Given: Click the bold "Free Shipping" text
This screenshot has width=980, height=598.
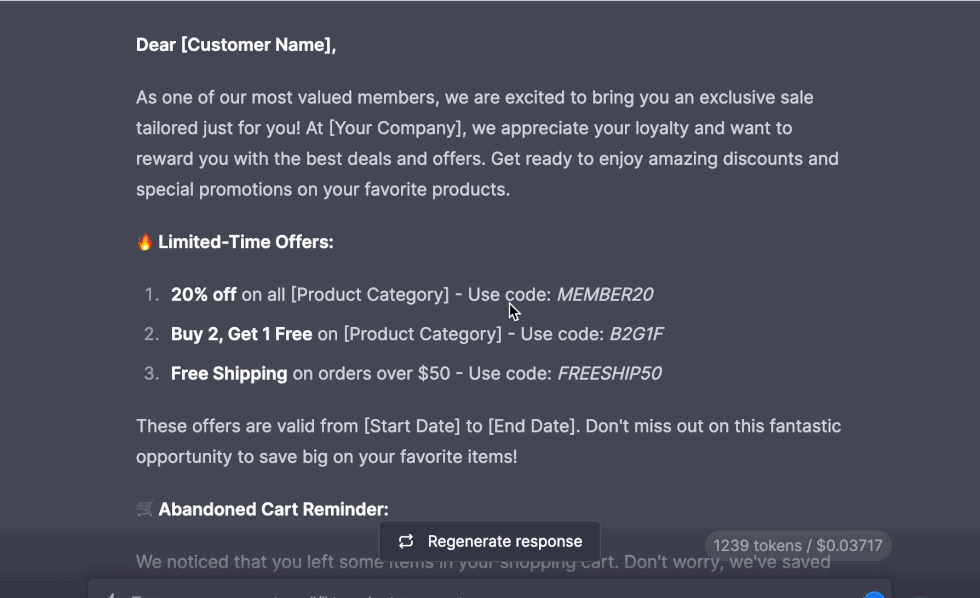Looking at the screenshot, I should click(229, 374).
